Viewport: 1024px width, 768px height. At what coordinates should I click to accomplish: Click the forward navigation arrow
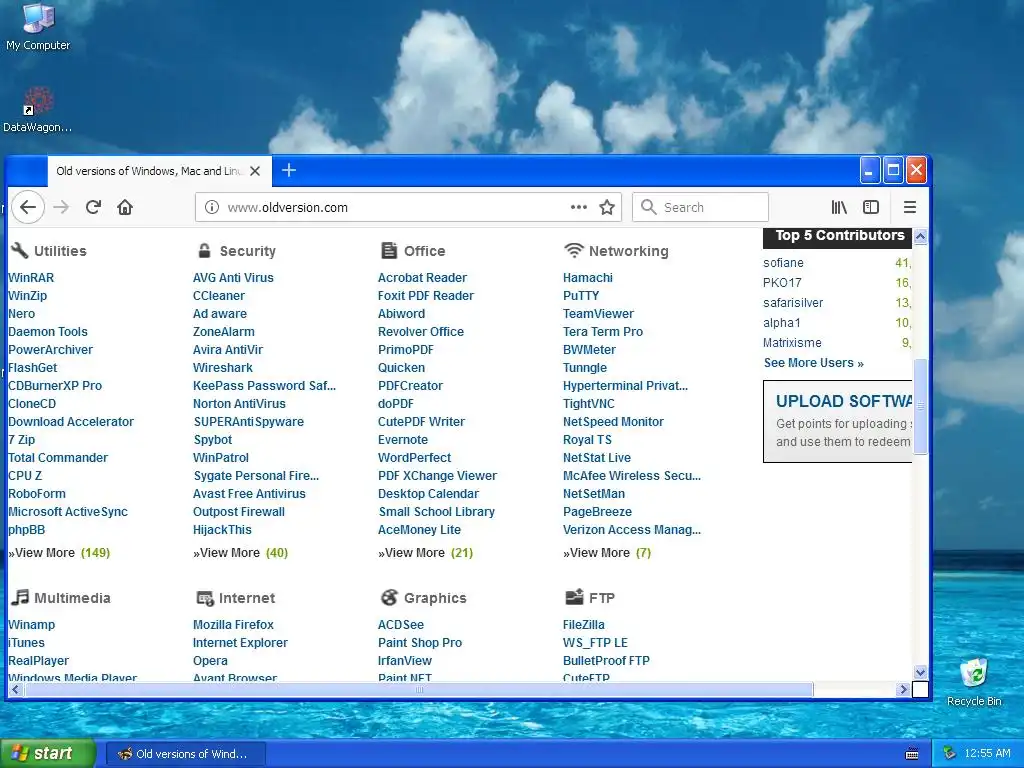point(61,207)
